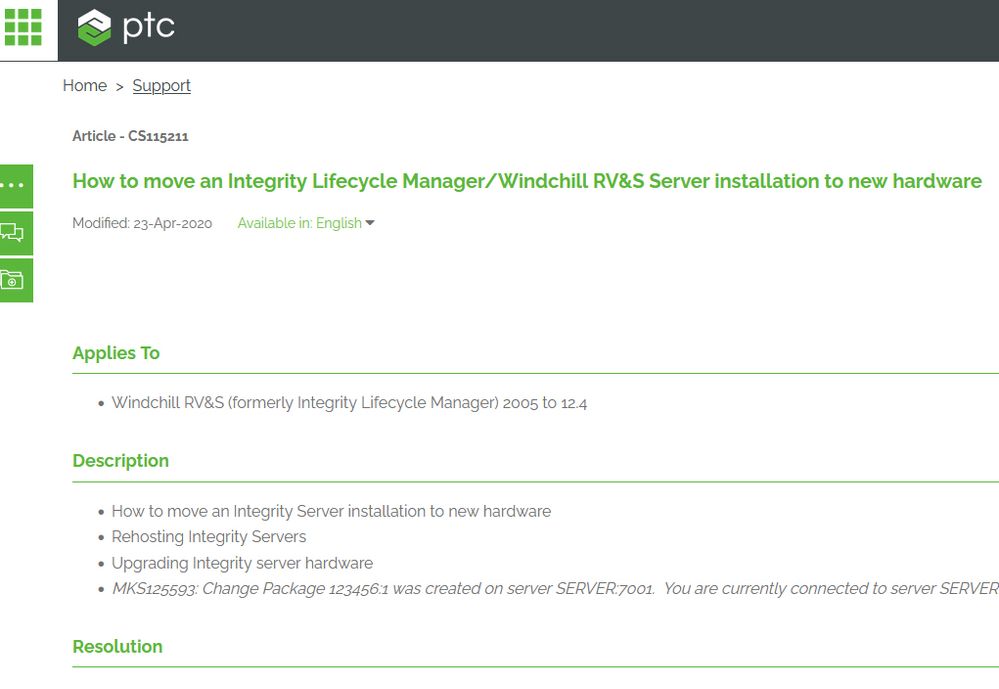
Task: Open the green grid apps menu
Action: pos(23,27)
